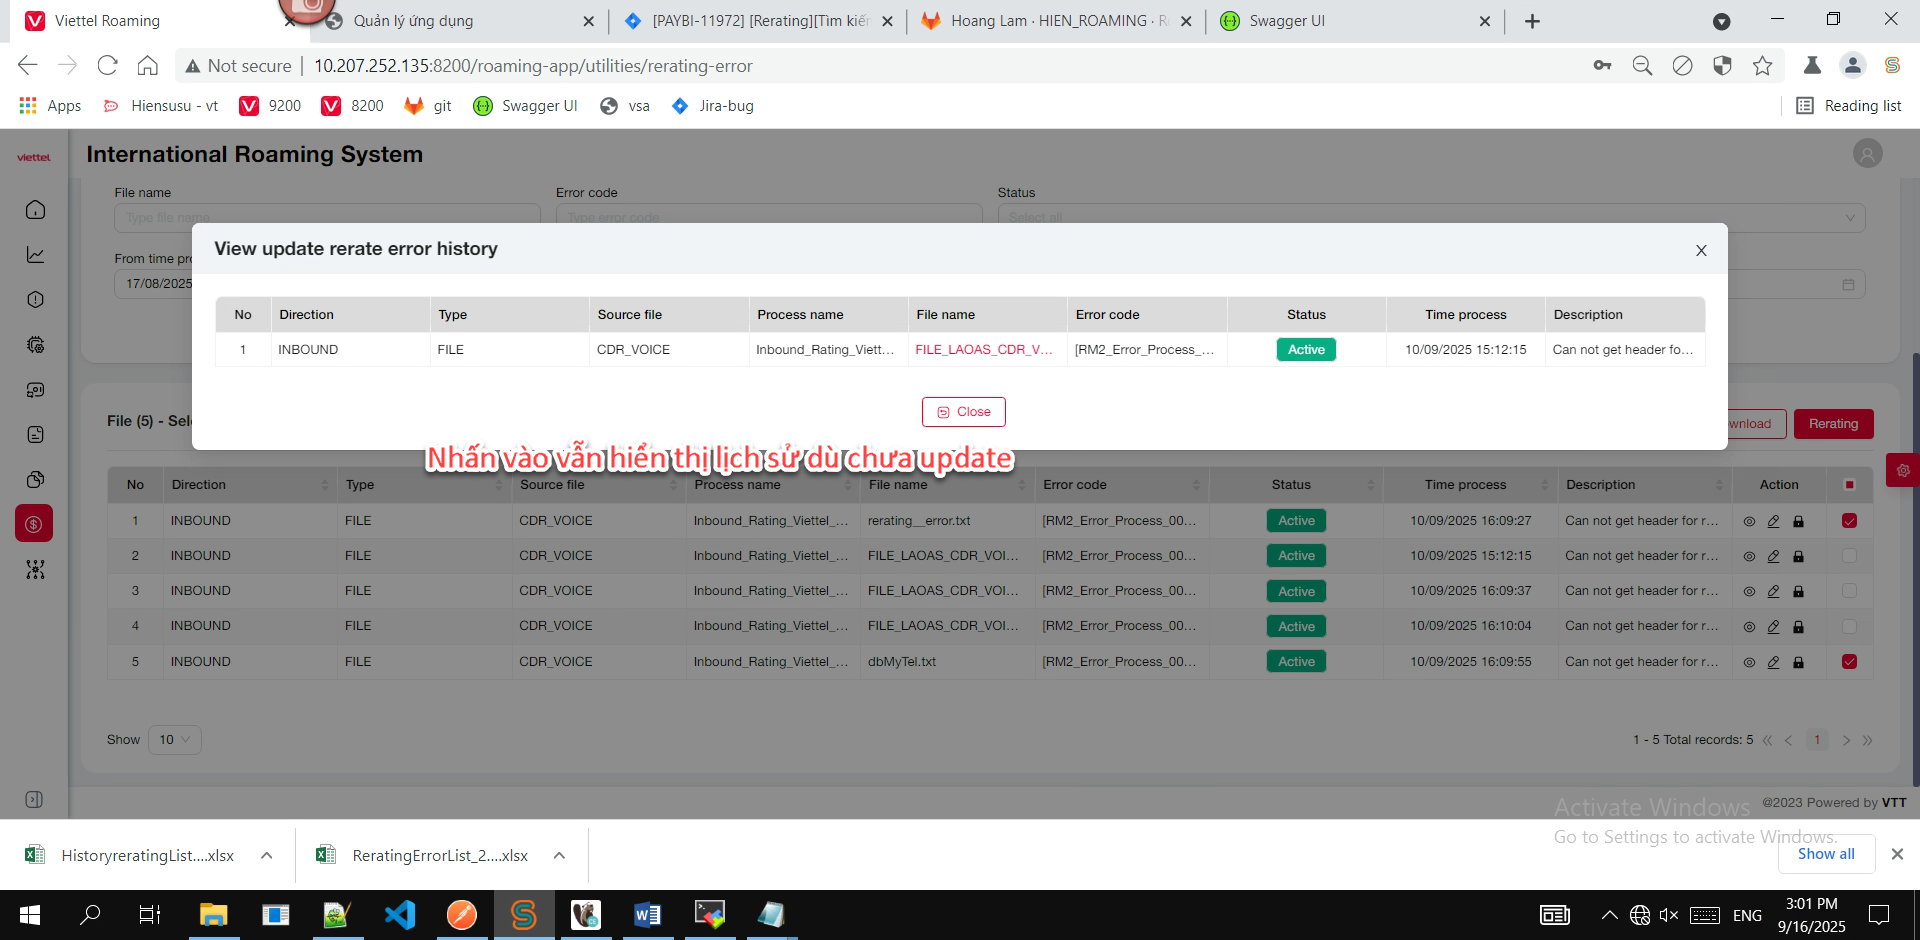Click the Rerating button

click(x=1832, y=424)
